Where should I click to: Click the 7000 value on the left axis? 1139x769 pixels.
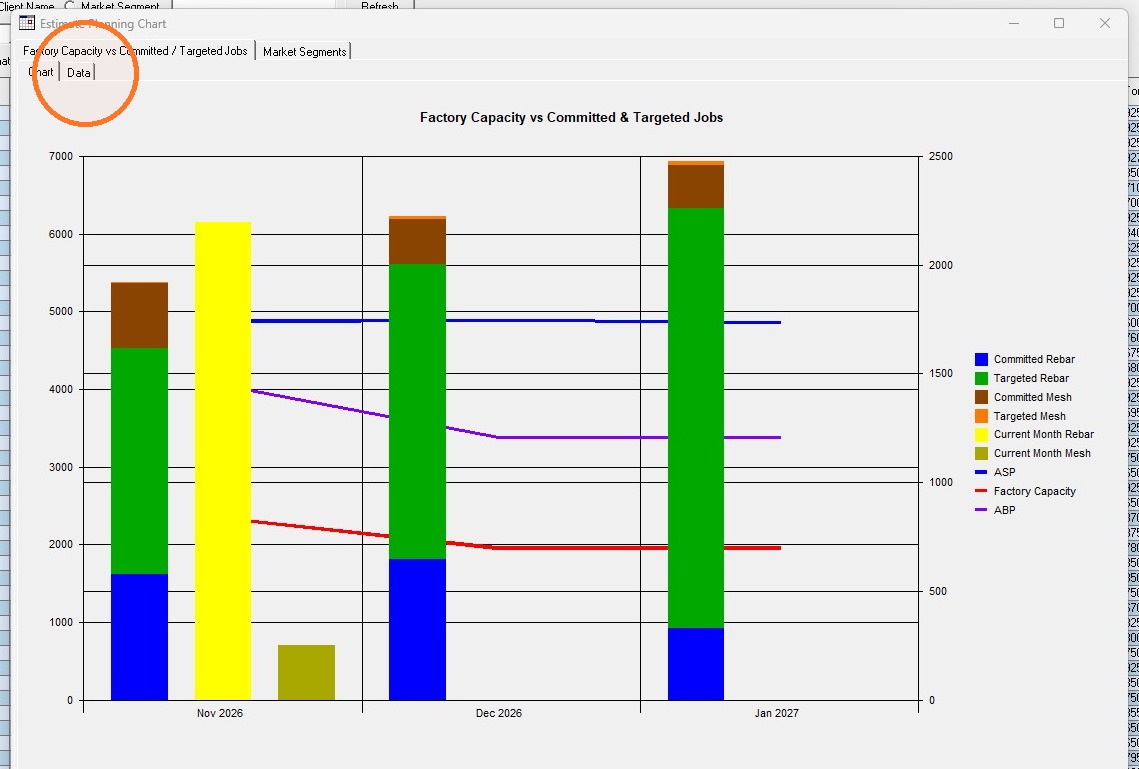tap(61, 157)
